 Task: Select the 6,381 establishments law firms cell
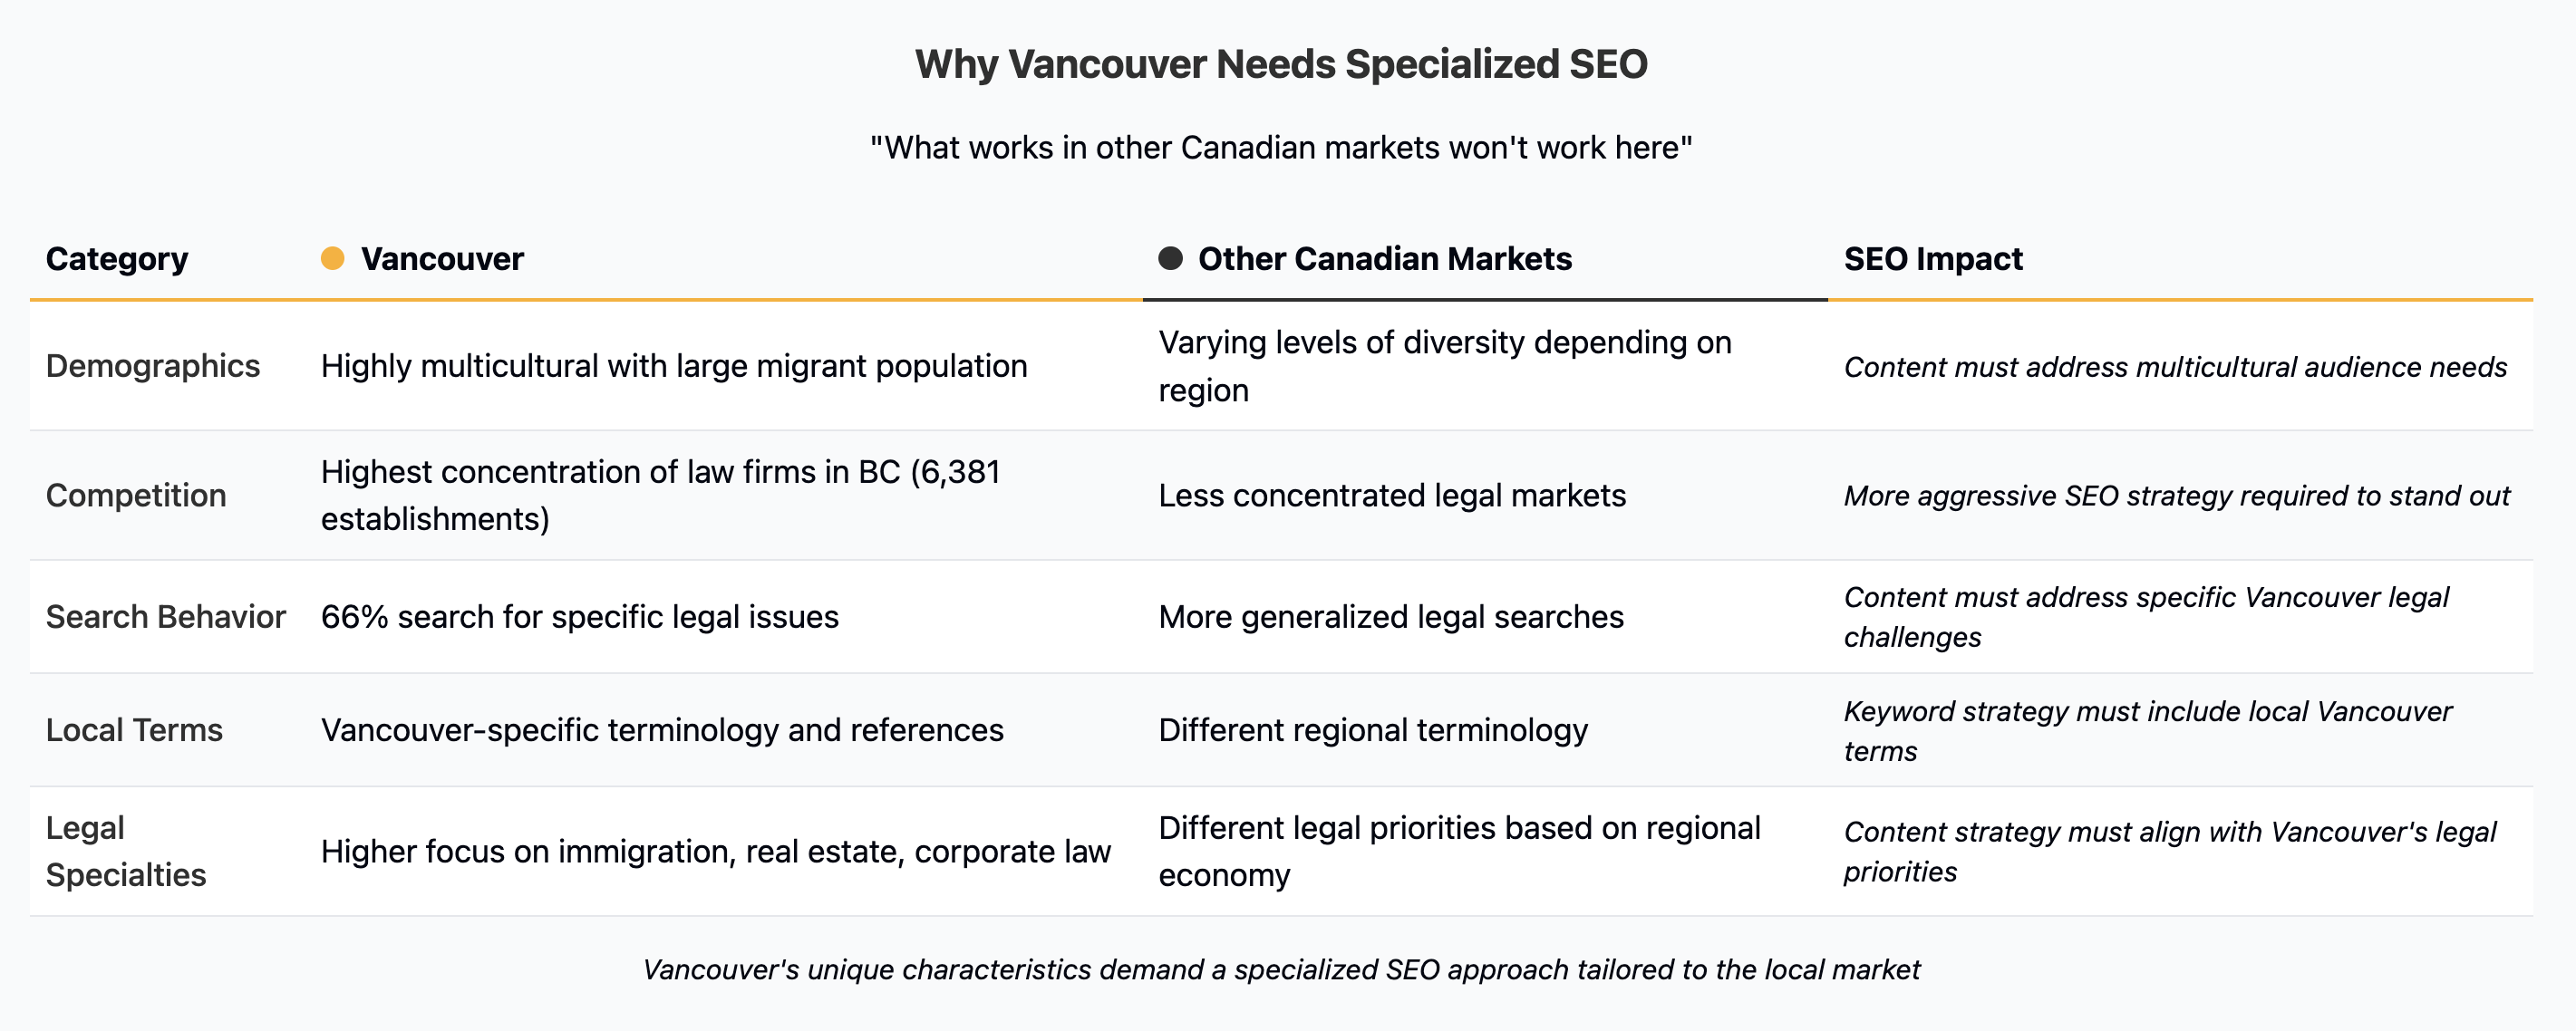click(660, 495)
